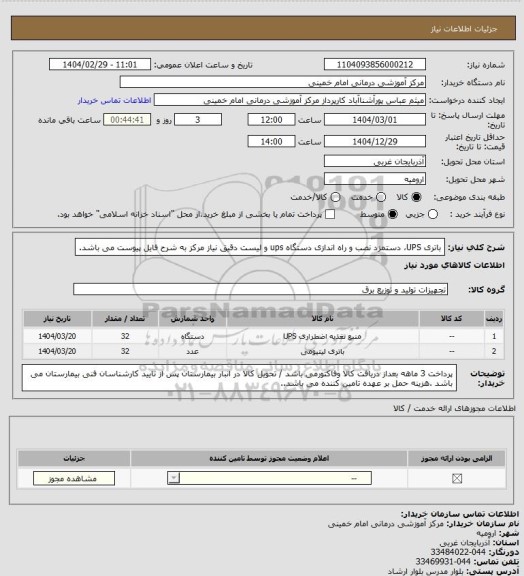Click the واحد شمارش column header

click(193, 318)
